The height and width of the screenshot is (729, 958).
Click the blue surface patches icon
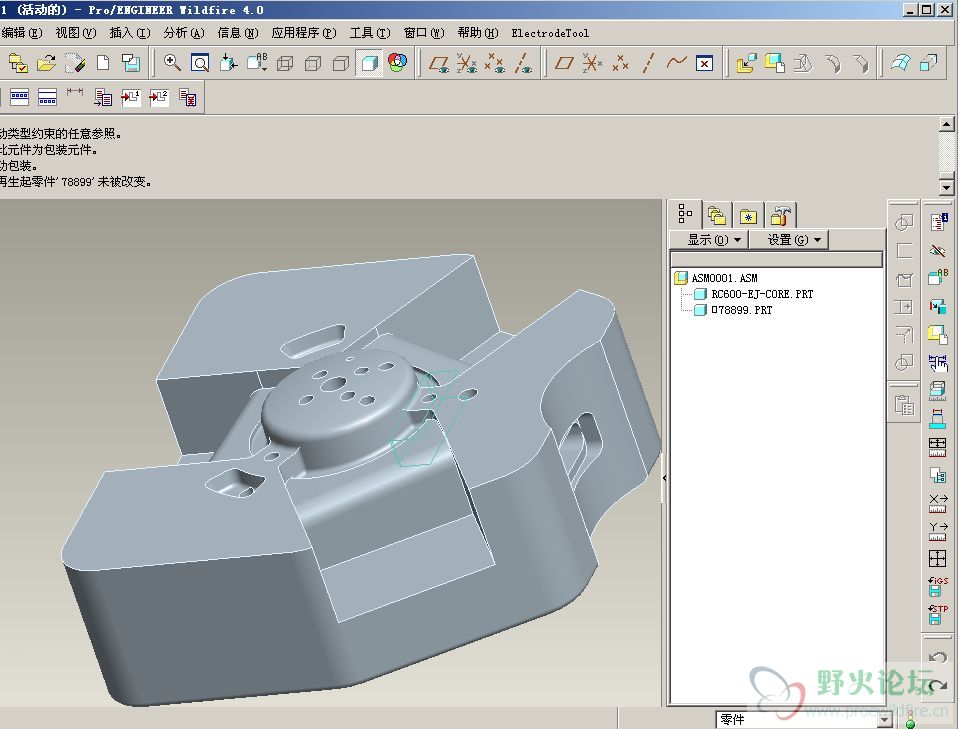[901, 63]
